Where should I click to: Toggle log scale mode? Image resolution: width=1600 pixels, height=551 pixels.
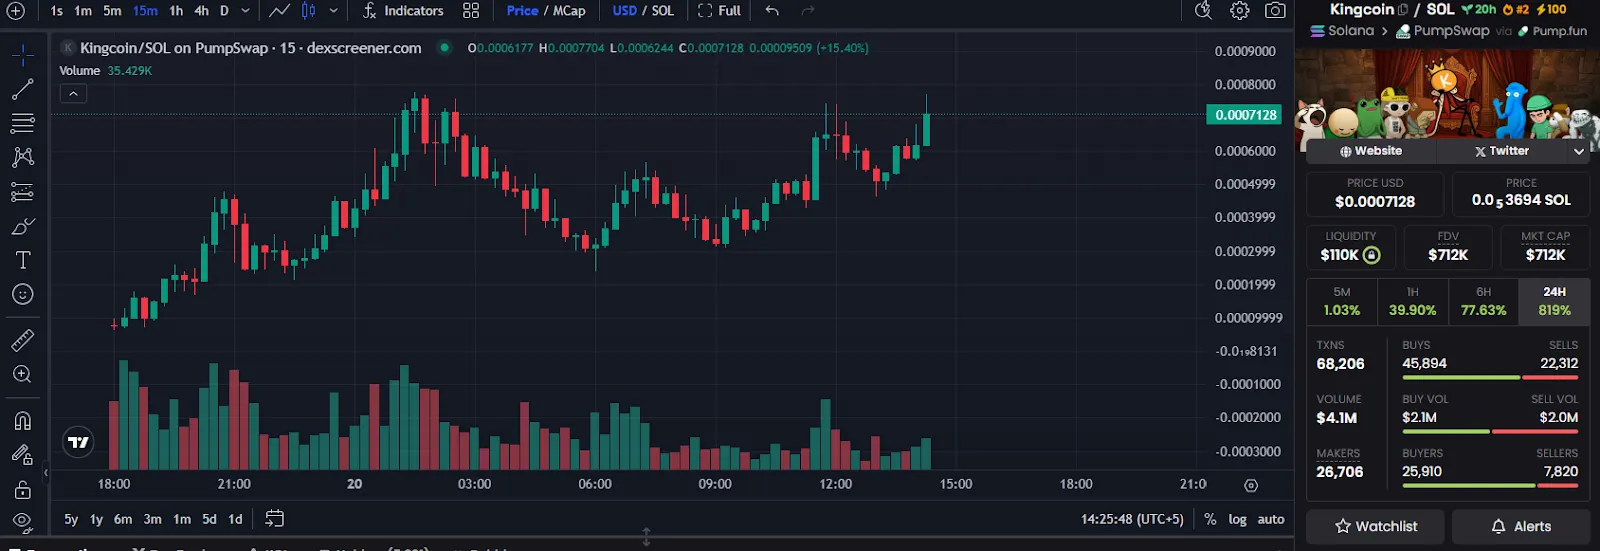1237,519
